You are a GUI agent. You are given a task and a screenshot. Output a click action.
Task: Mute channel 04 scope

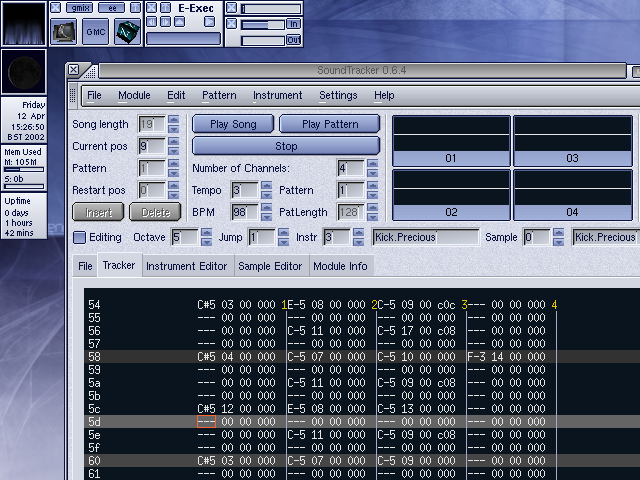click(x=573, y=195)
